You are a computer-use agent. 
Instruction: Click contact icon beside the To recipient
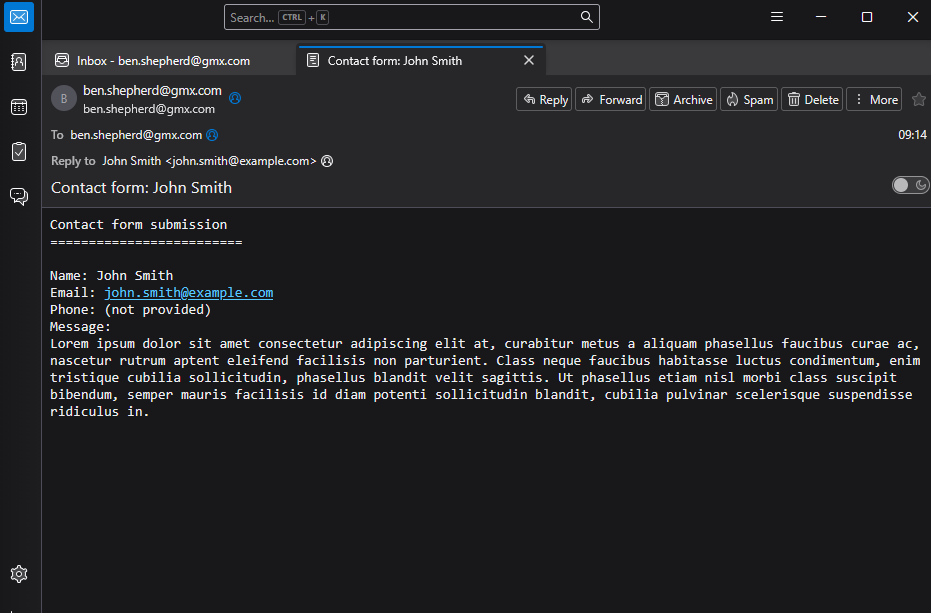point(212,135)
